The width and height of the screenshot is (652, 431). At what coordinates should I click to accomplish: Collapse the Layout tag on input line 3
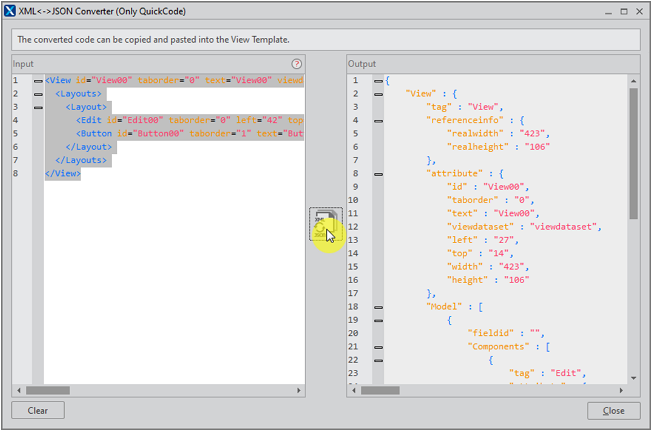[x=38, y=107]
